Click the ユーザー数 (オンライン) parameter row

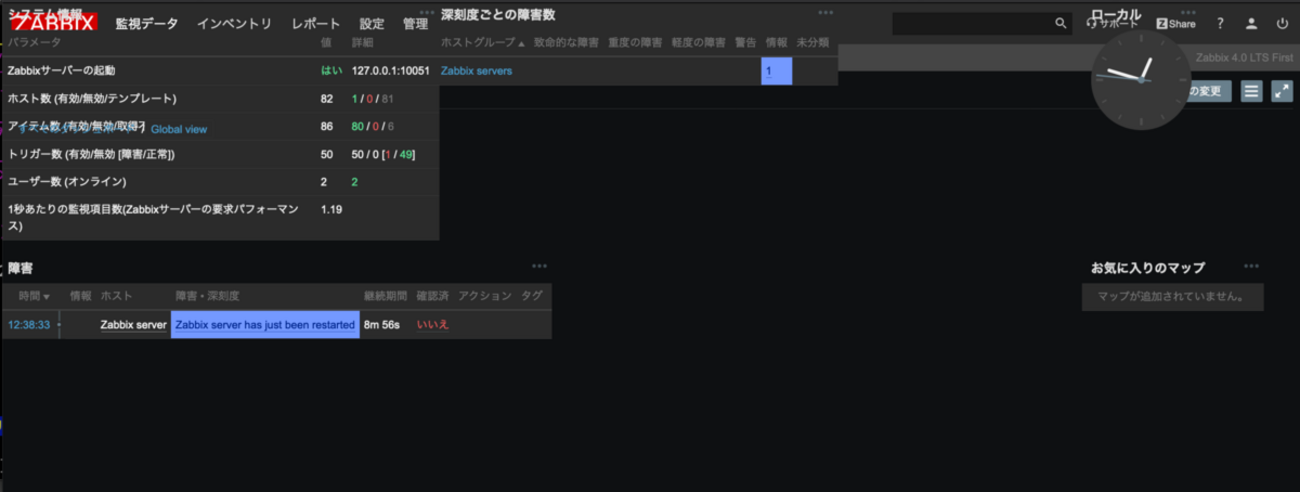tap(220, 182)
